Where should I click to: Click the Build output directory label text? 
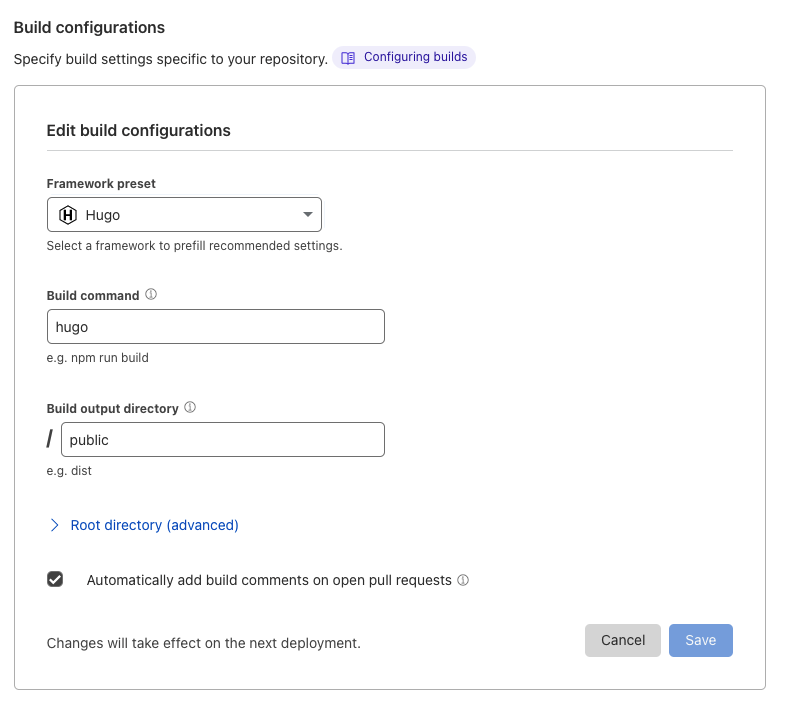113,408
